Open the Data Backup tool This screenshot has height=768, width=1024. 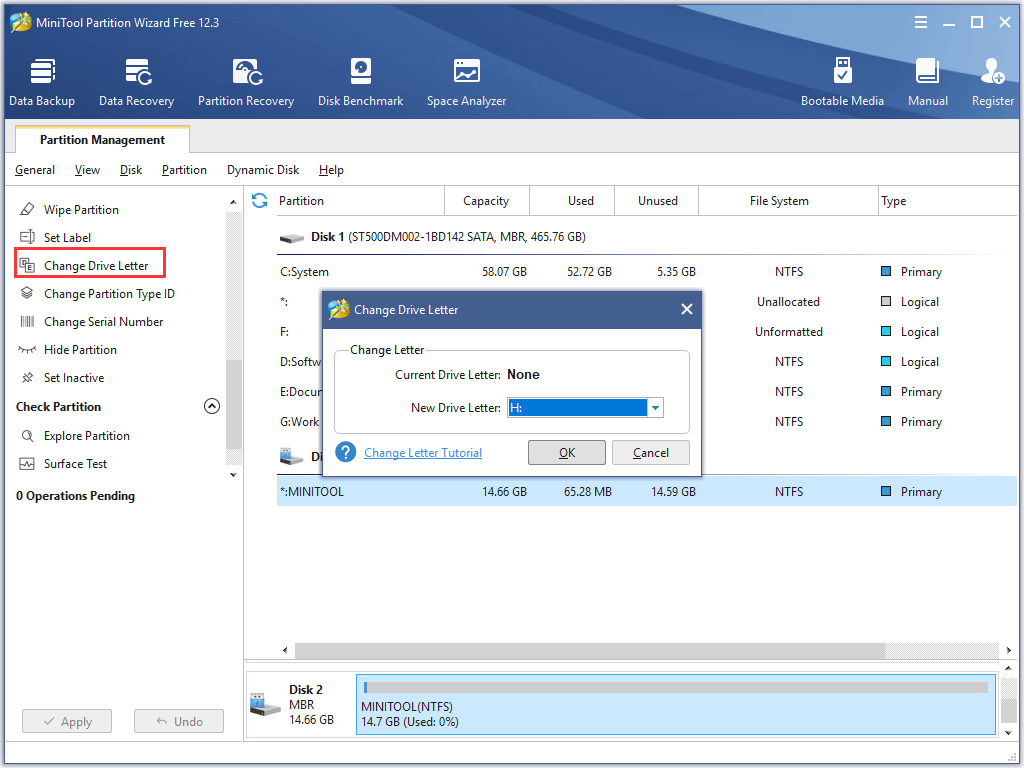(42, 82)
